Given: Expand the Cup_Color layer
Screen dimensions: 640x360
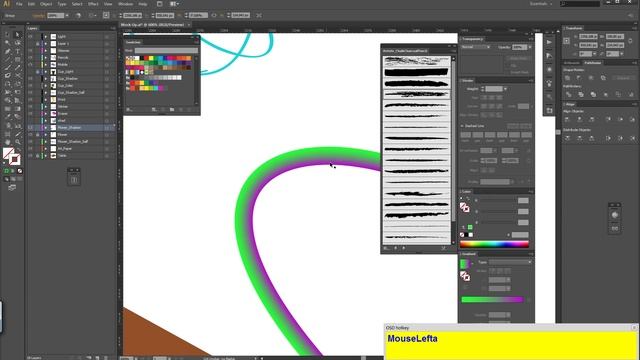Looking at the screenshot, I should 46,86.
